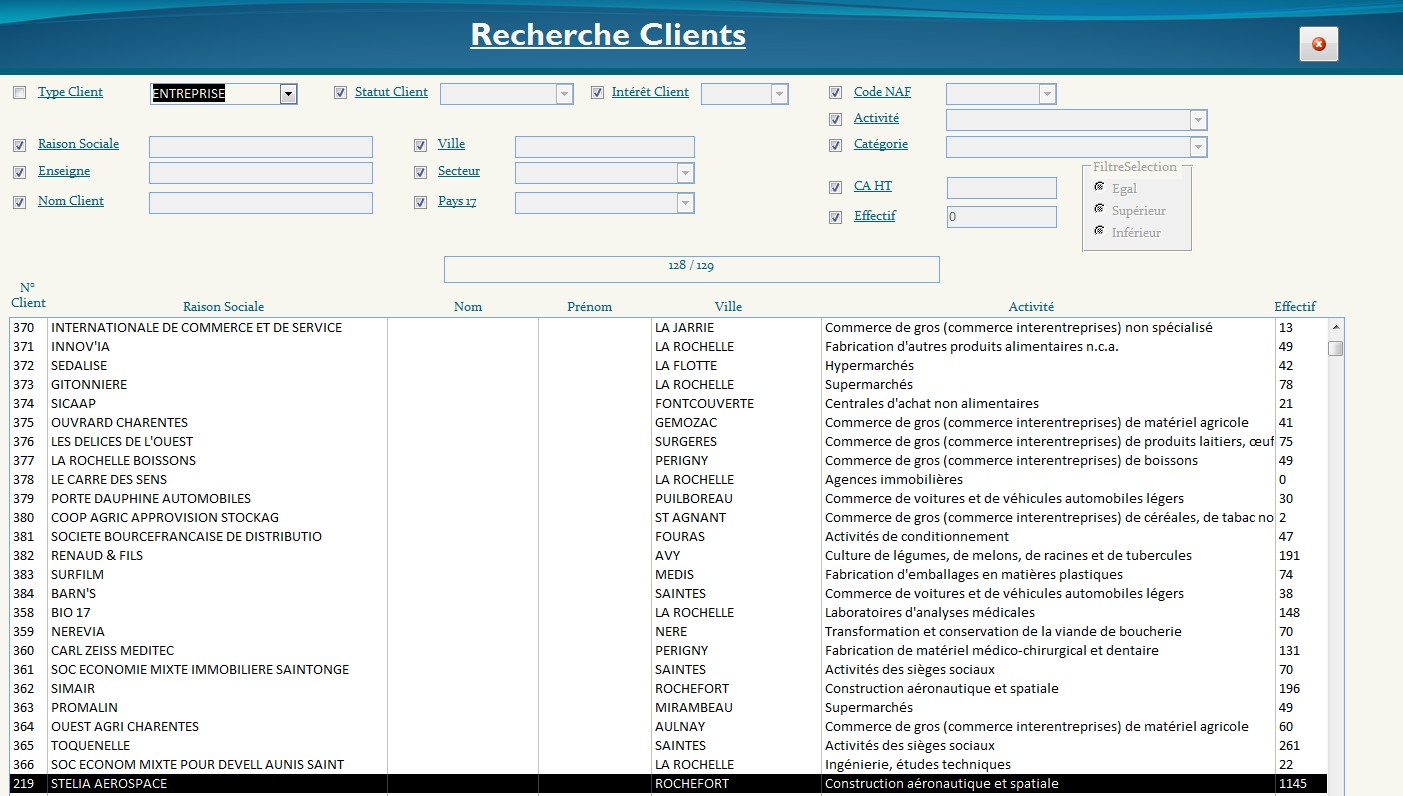Select the Egal filter option
Image resolution: width=1403 pixels, height=796 pixels.
[x=1099, y=187]
